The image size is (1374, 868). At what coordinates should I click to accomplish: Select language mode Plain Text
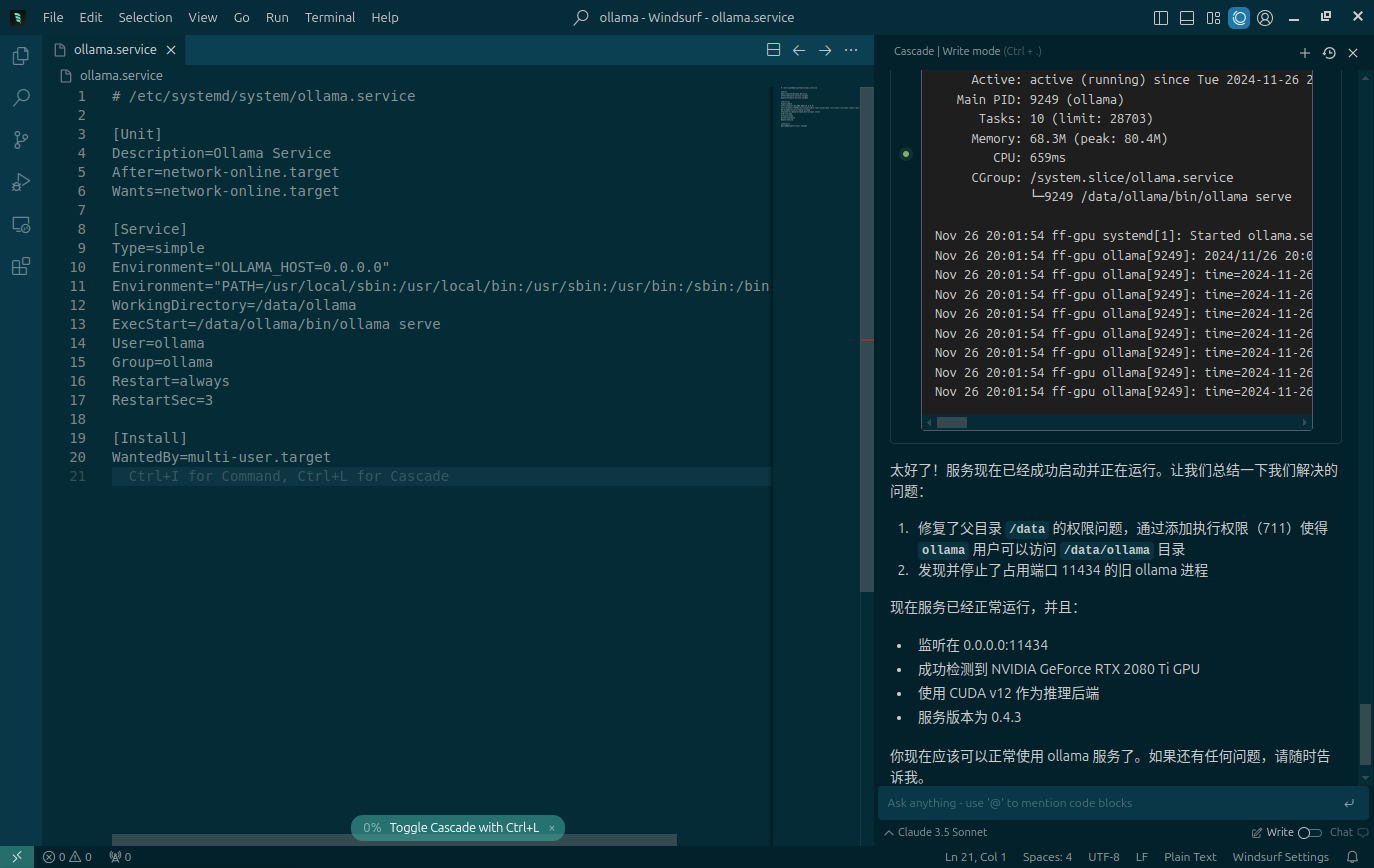pos(1190,857)
